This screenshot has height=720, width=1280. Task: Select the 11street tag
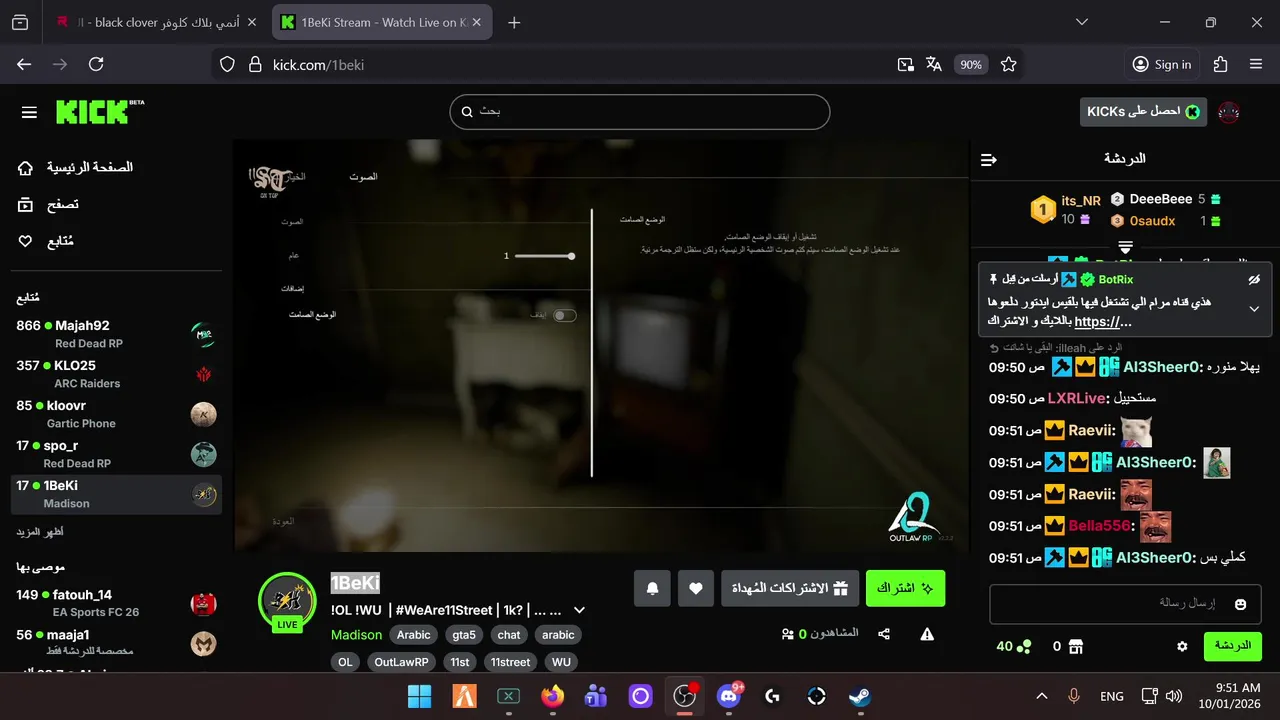pos(510,662)
